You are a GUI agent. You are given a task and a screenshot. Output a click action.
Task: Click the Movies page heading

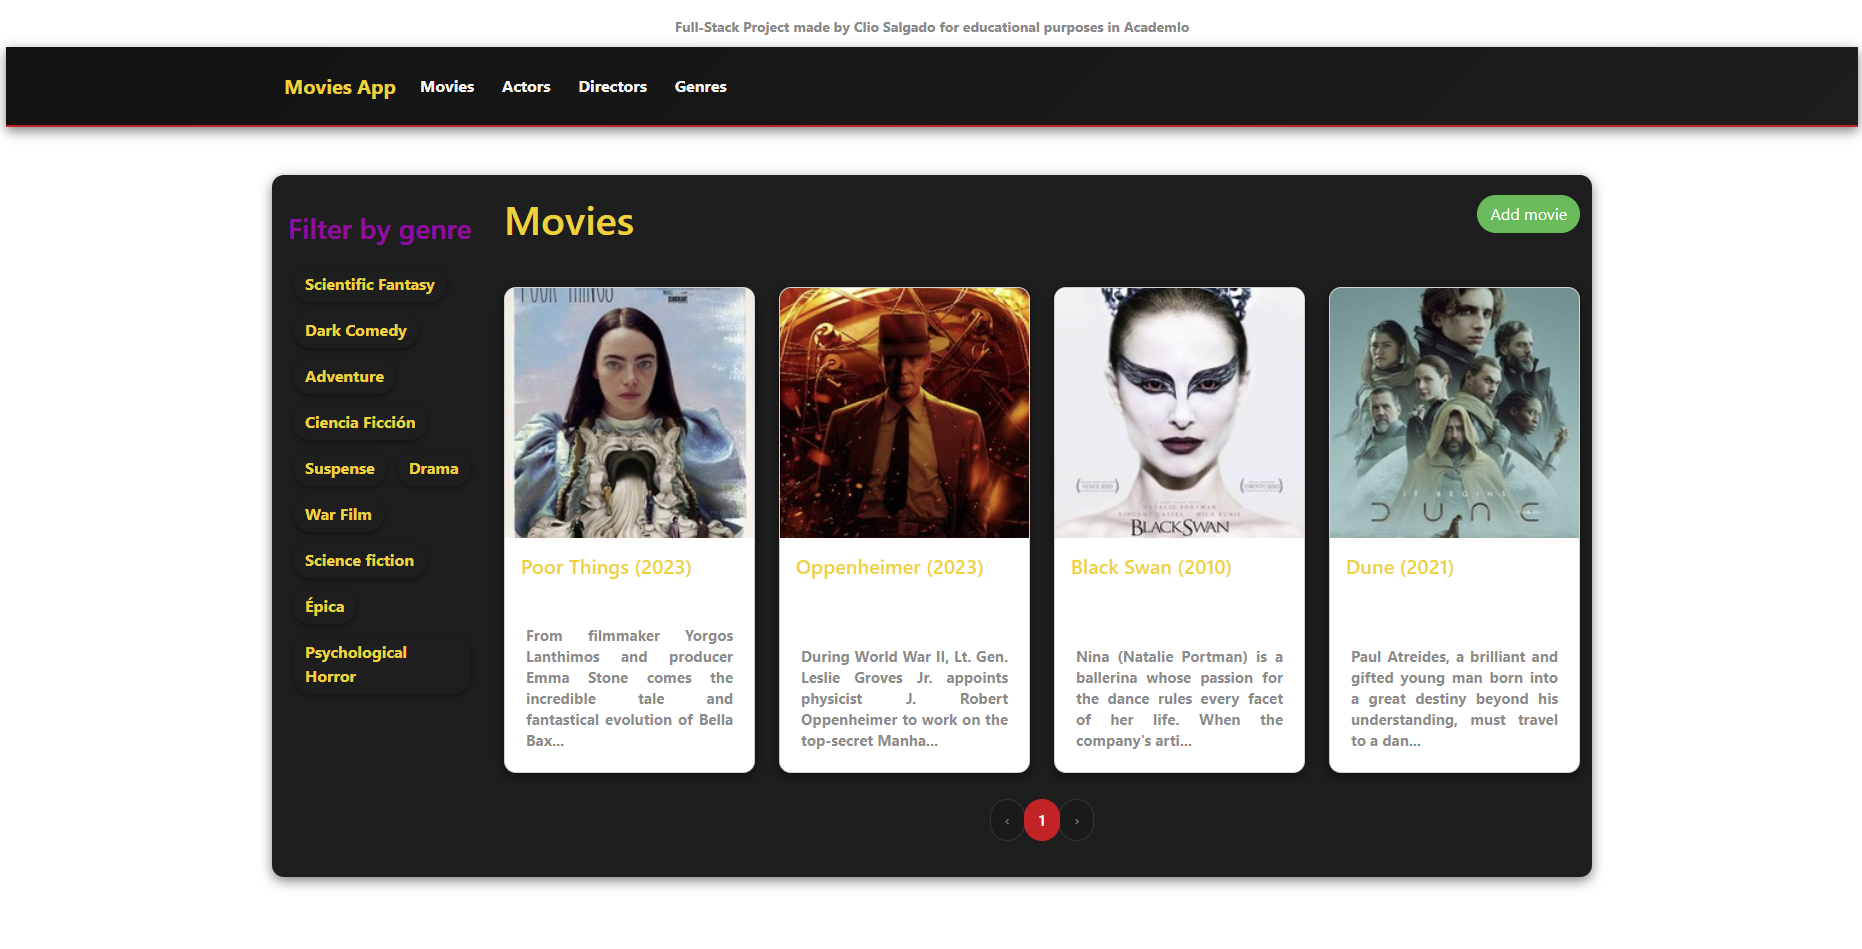(x=569, y=222)
